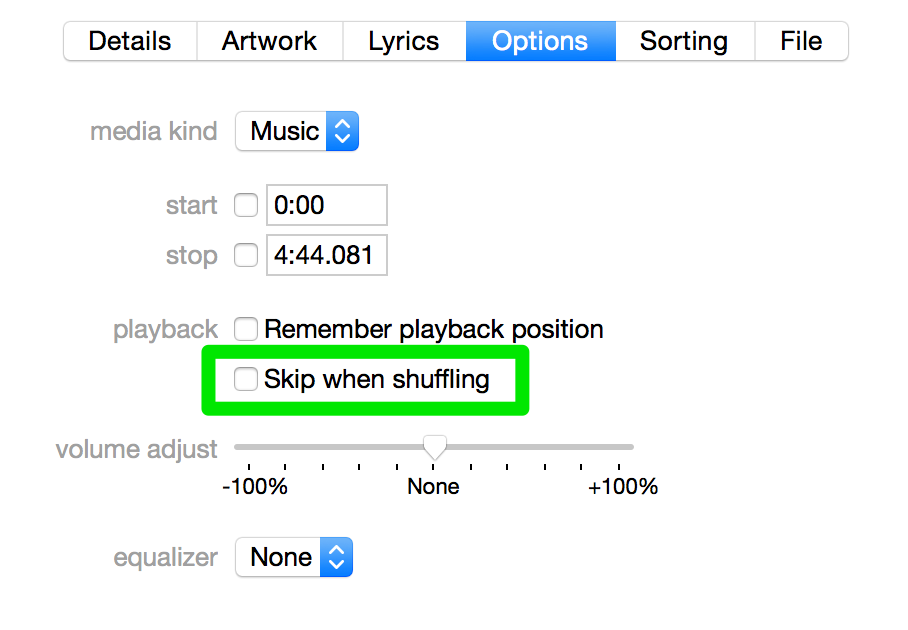The width and height of the screenshot is (908, 630).
Task: Click the volume adjust slider thumb
Action: (x=434, y=447)
